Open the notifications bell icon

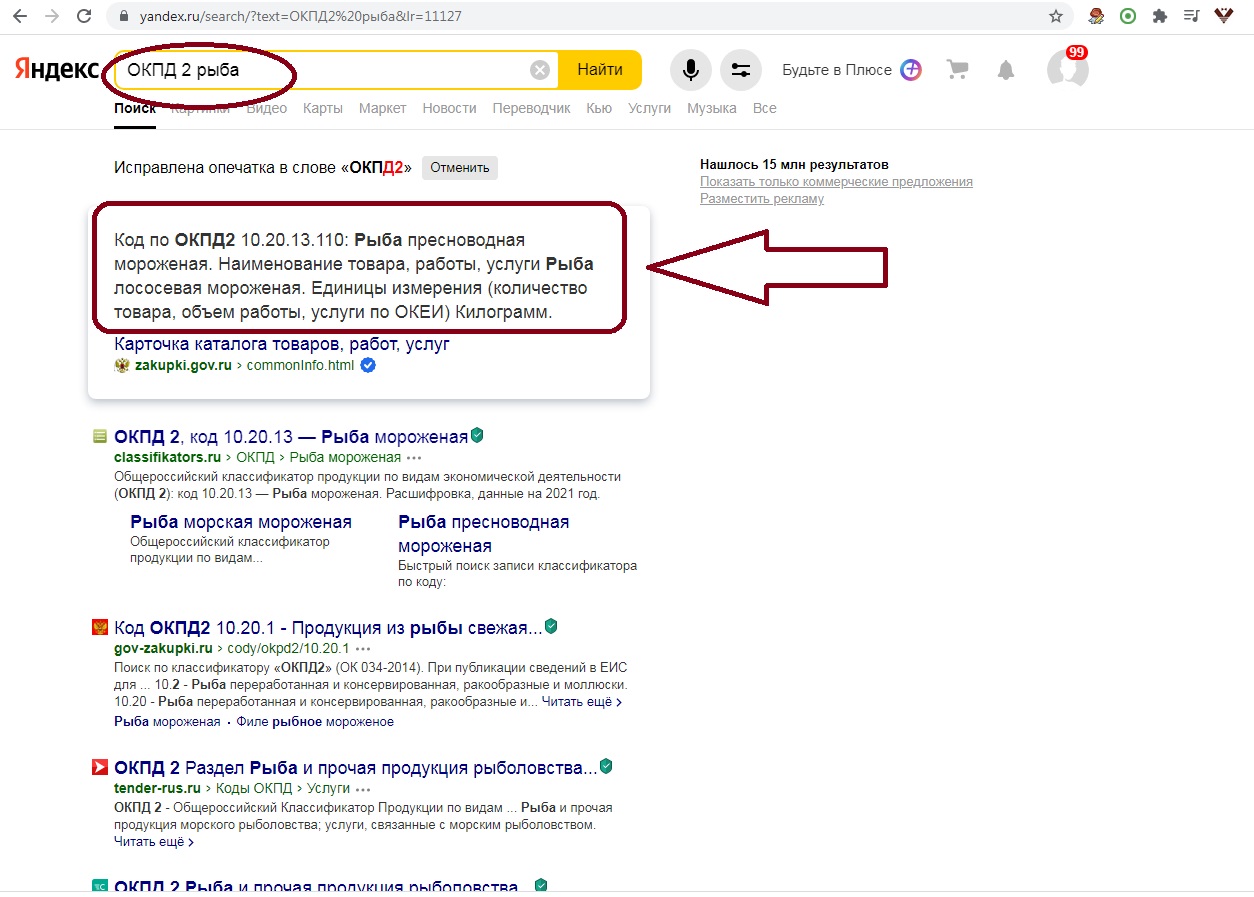click(1006, 70)
